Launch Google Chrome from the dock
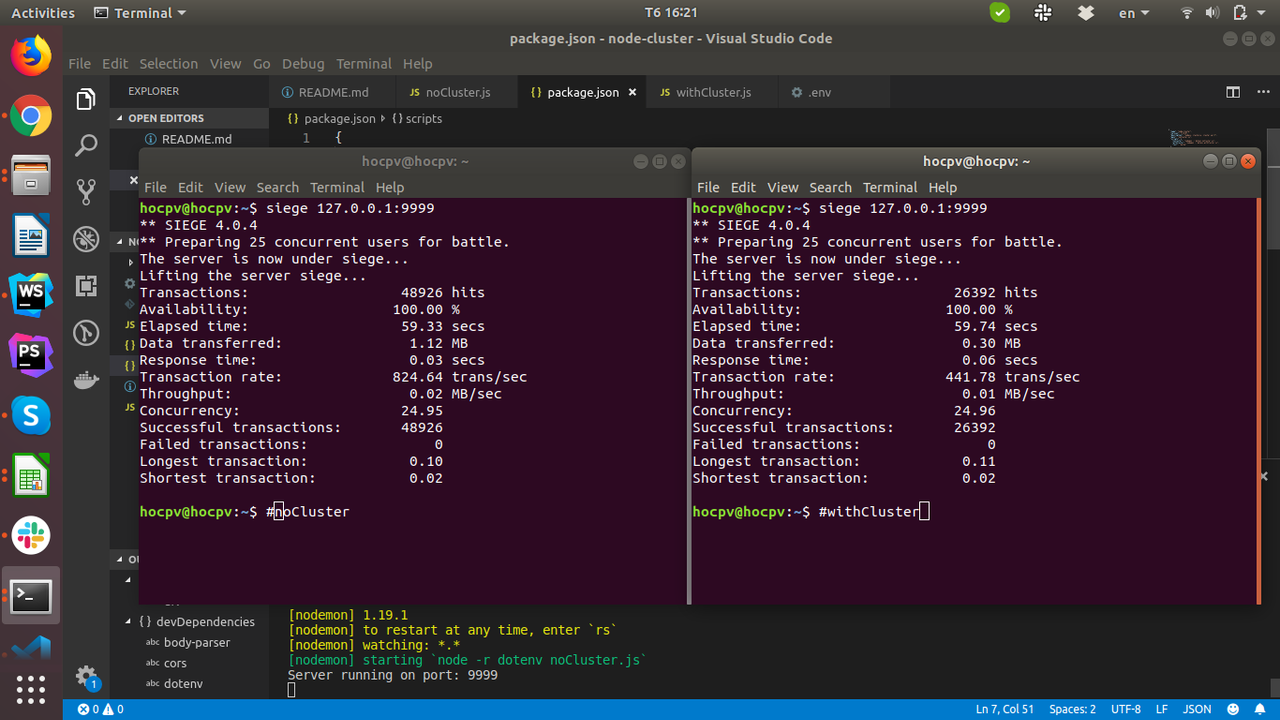 point(31,117)
